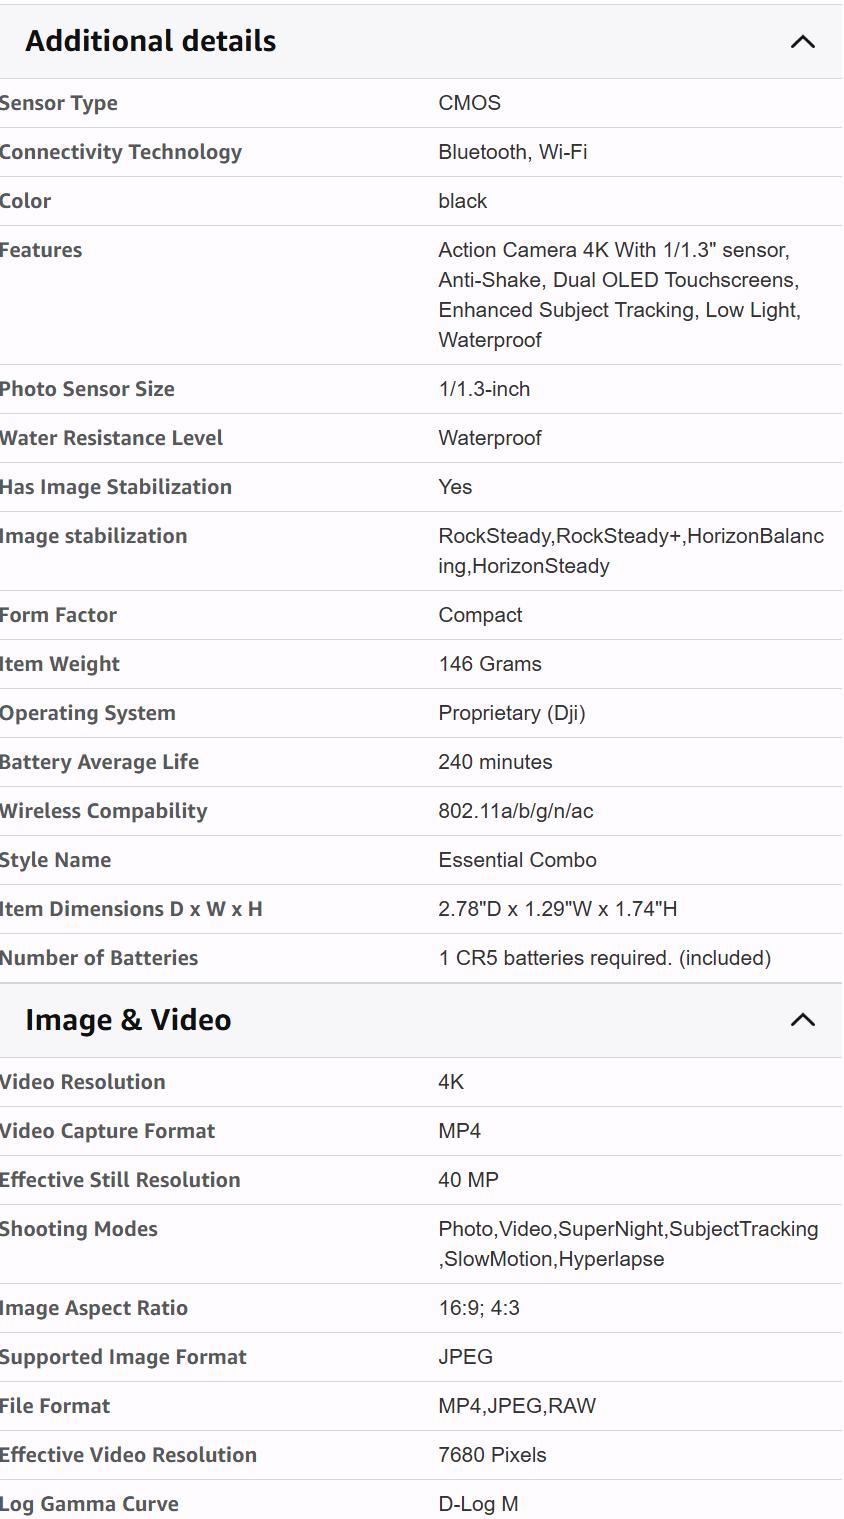The height and width of the screenshot is (1519, 844).
Task: Click the Image & Video section heading
Action: pyautogui.click(x=128, y=1020)
